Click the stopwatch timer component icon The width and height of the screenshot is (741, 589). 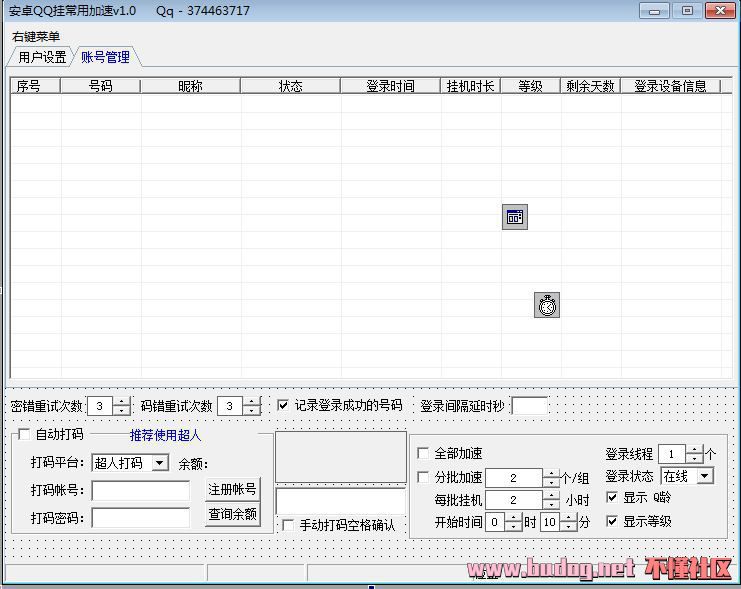(547, 305)
